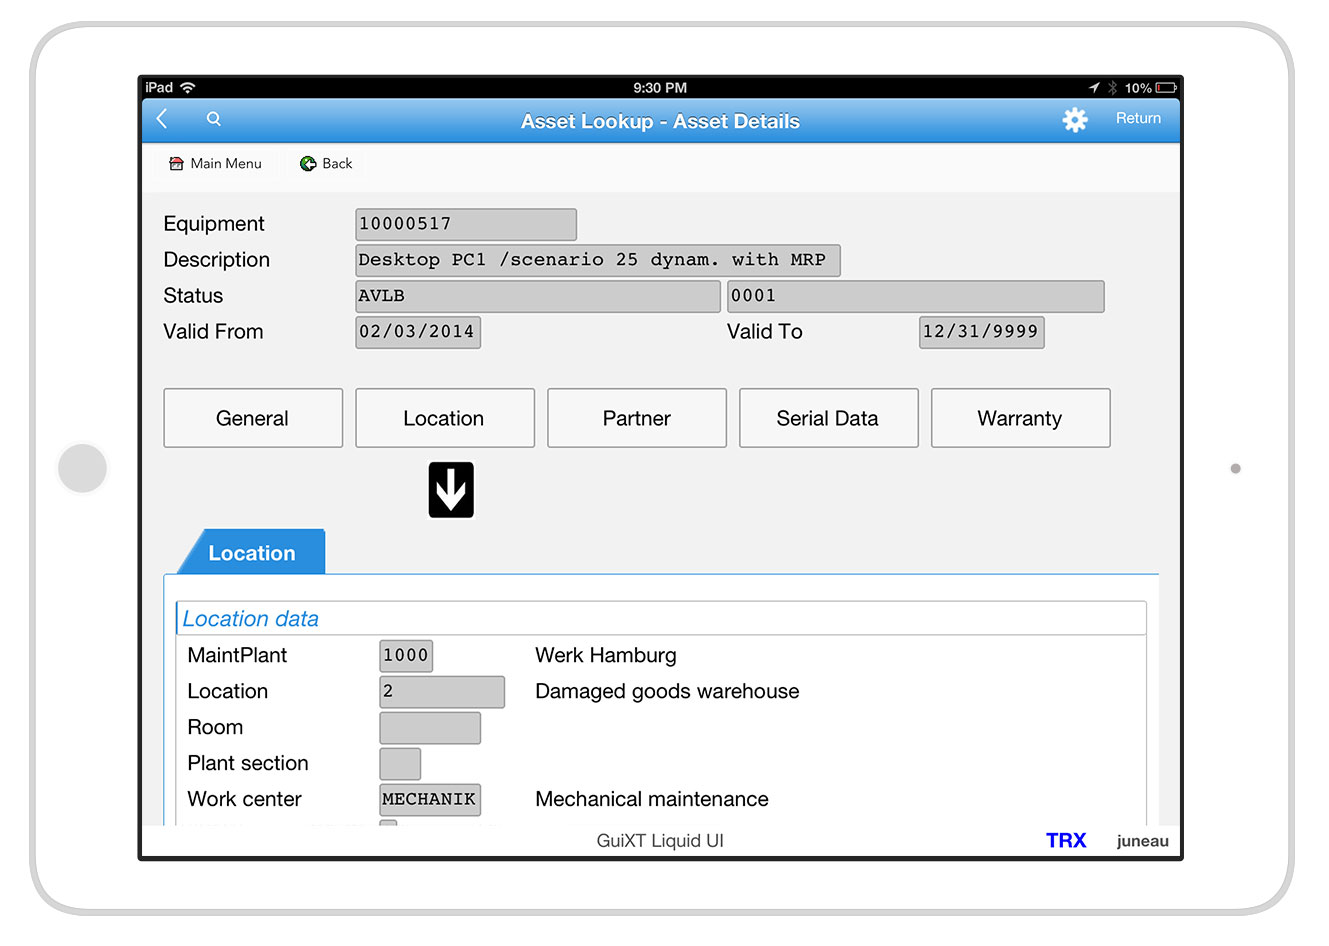Viewport: 1329px width, 946px height.
Task: Click the Equipment number field
Action: pyautogui.click(x=465, y=224)
